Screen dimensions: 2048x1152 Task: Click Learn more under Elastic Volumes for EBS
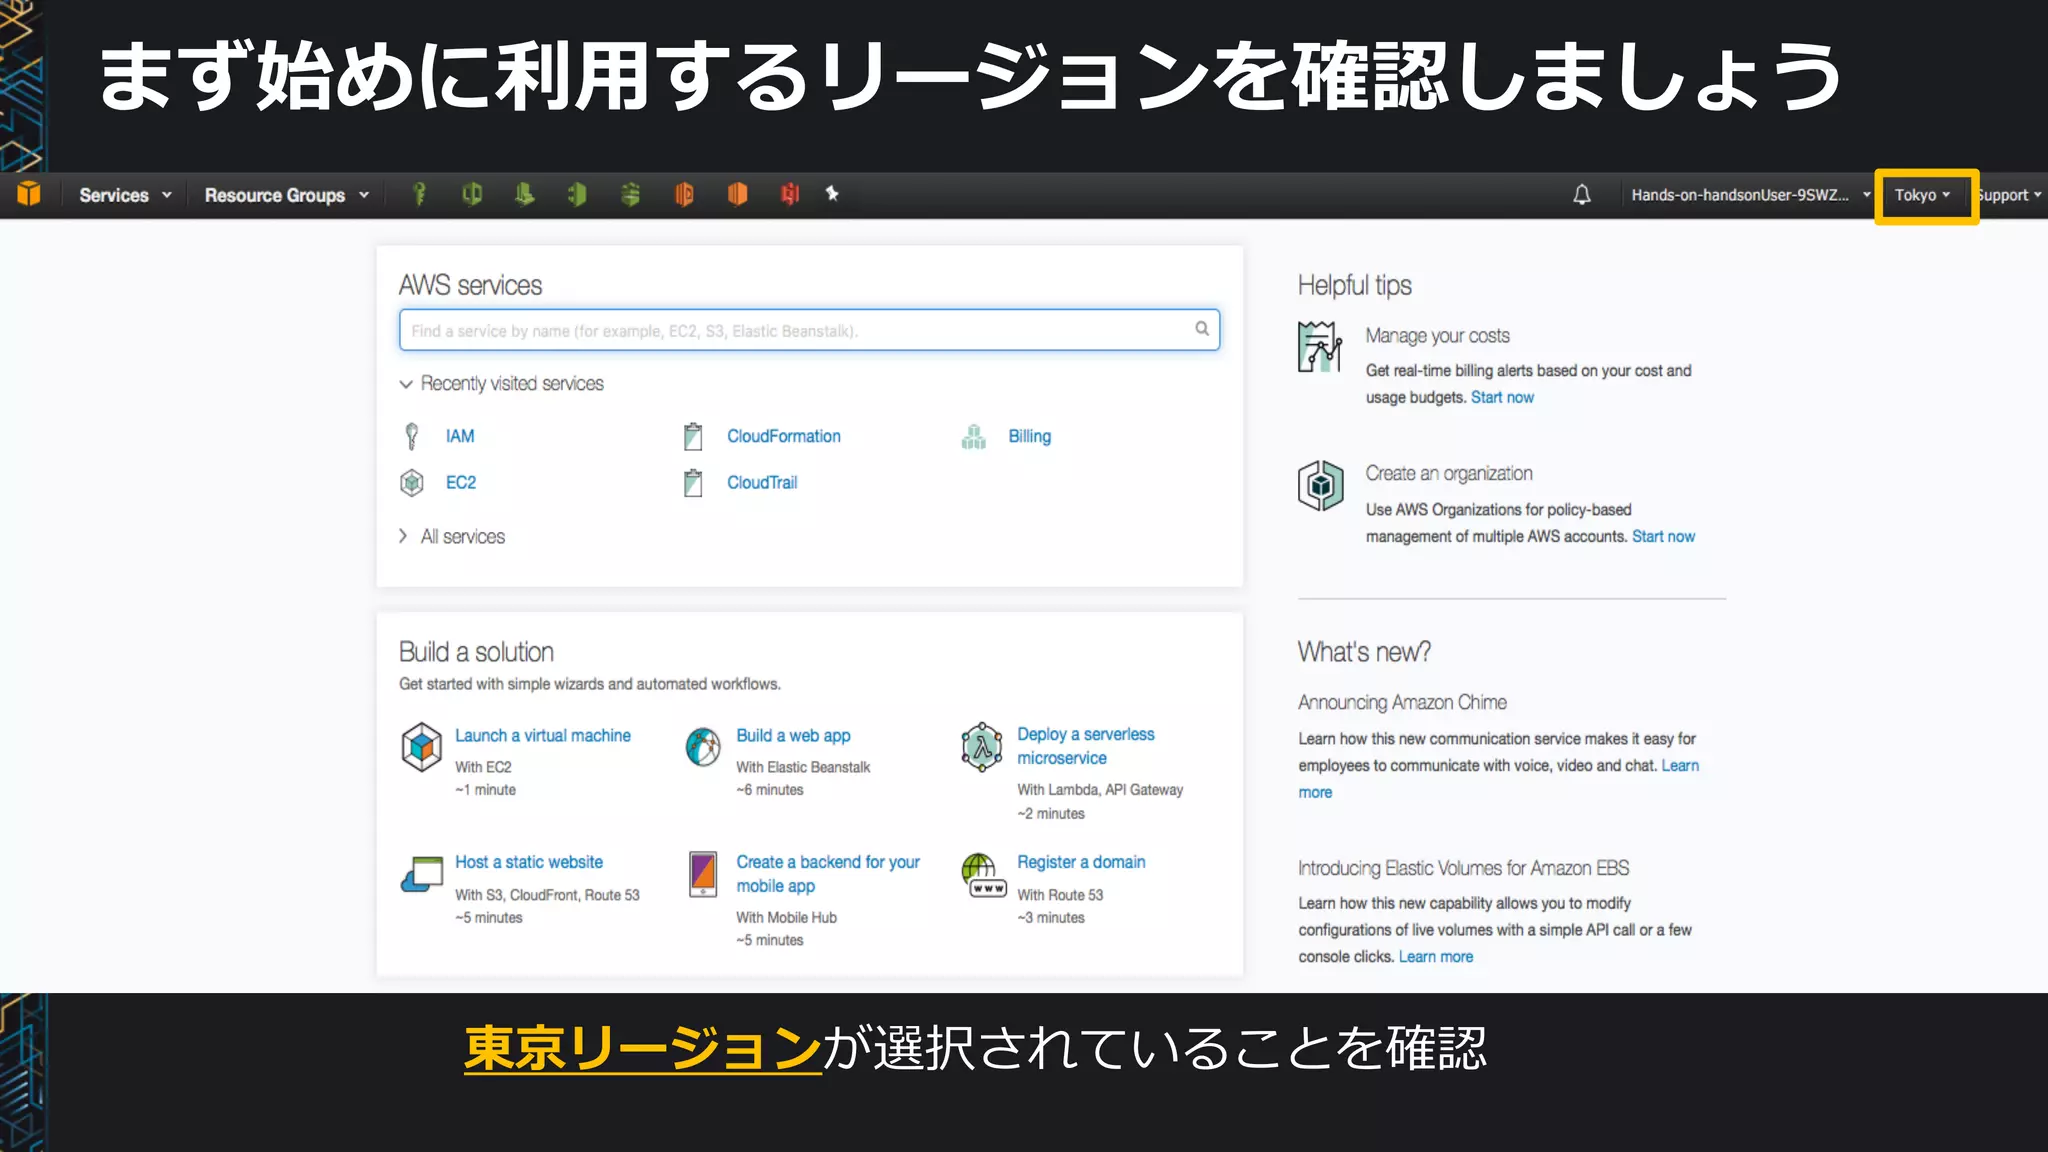point(1435,957)
